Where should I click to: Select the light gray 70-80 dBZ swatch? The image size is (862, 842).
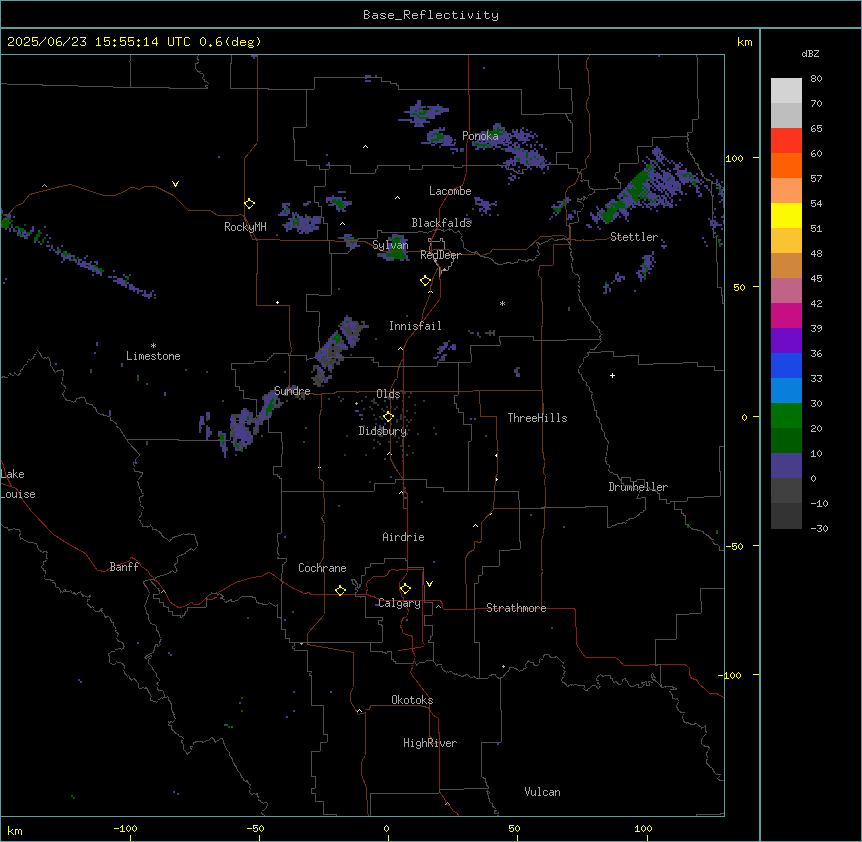786,91
